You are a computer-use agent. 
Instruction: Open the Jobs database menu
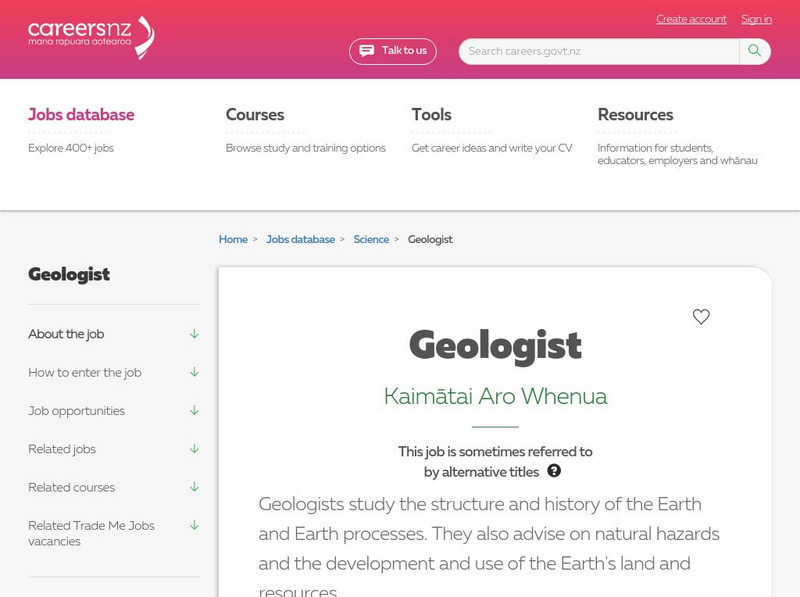(81, 115)
